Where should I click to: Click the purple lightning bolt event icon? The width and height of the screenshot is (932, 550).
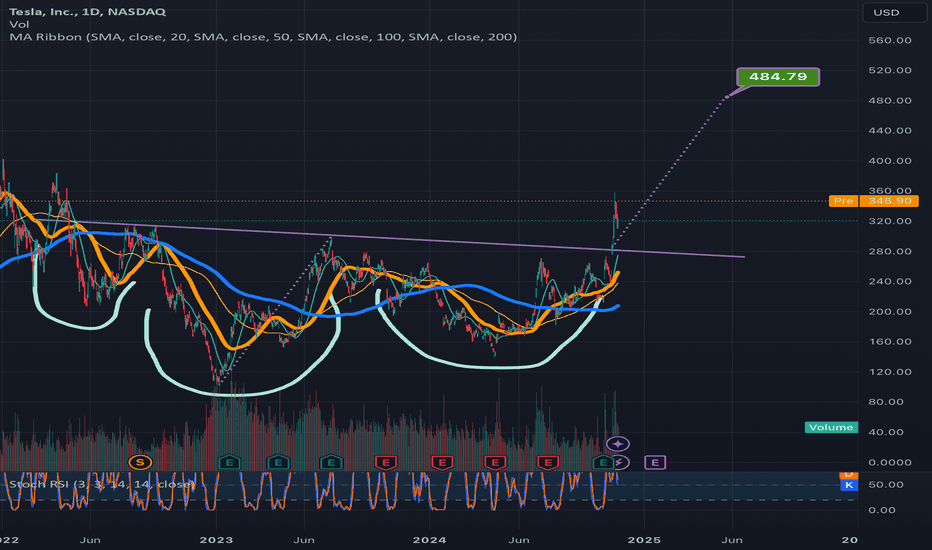[x=620, y=462]
